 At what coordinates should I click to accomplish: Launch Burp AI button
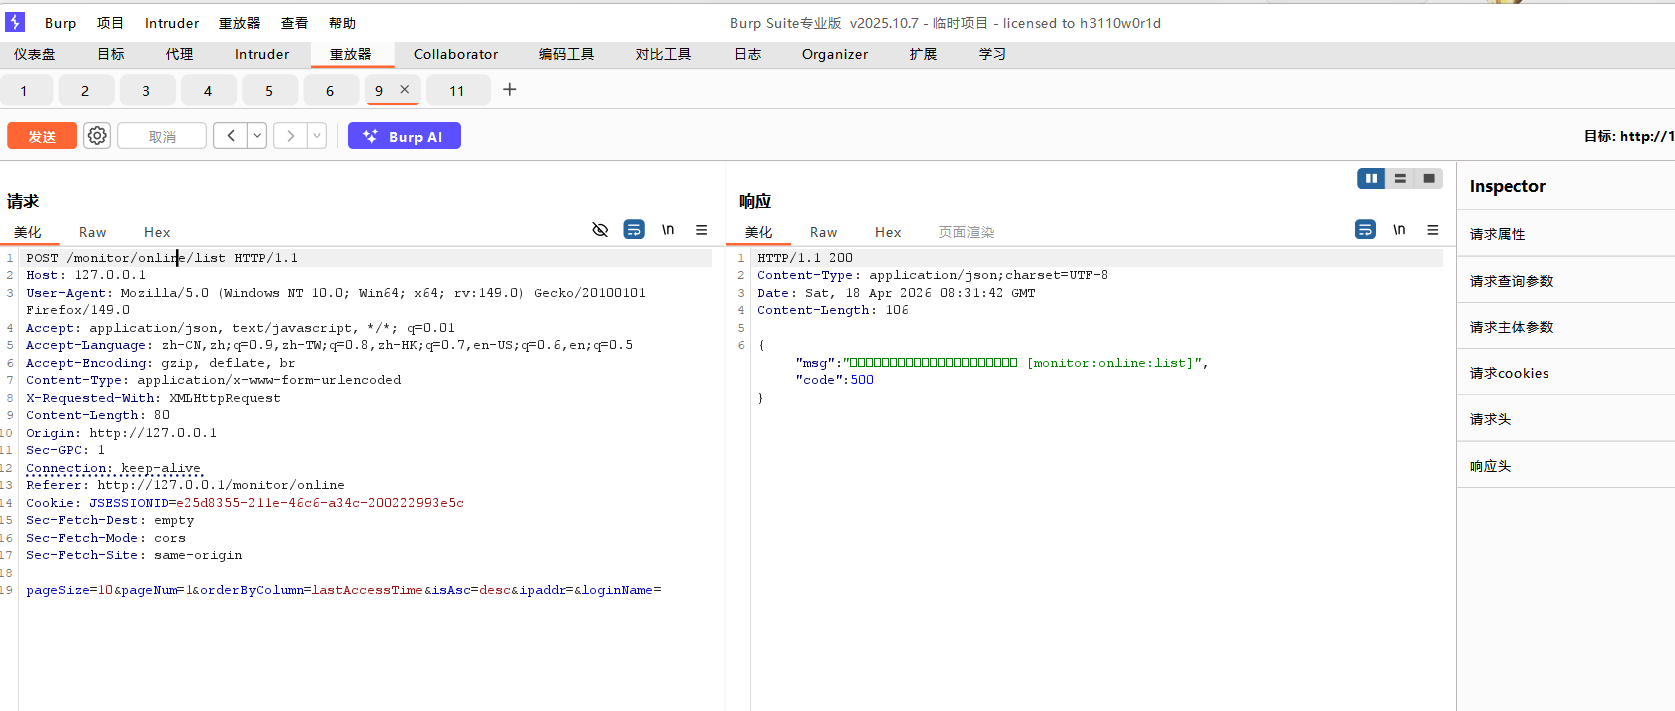404,136
